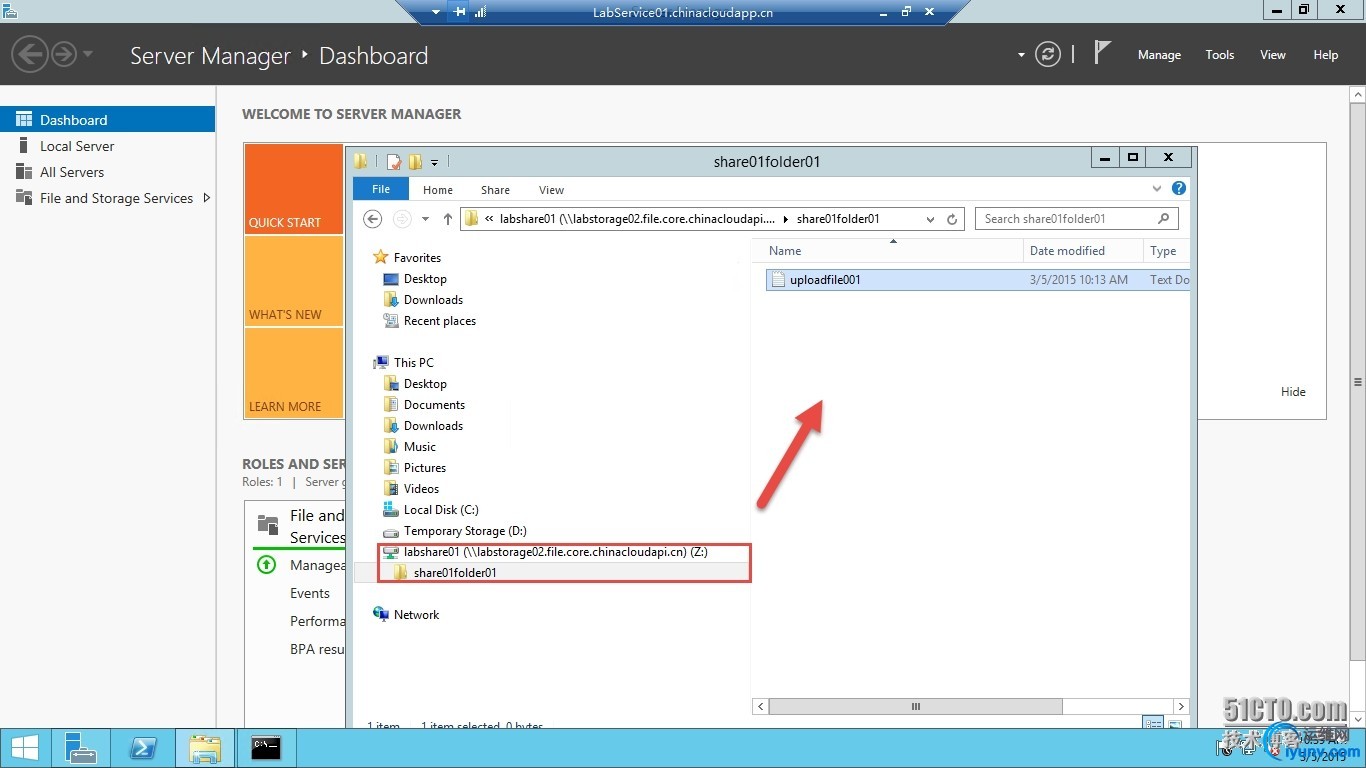Click the QUICK START tile

pos(294,189)
